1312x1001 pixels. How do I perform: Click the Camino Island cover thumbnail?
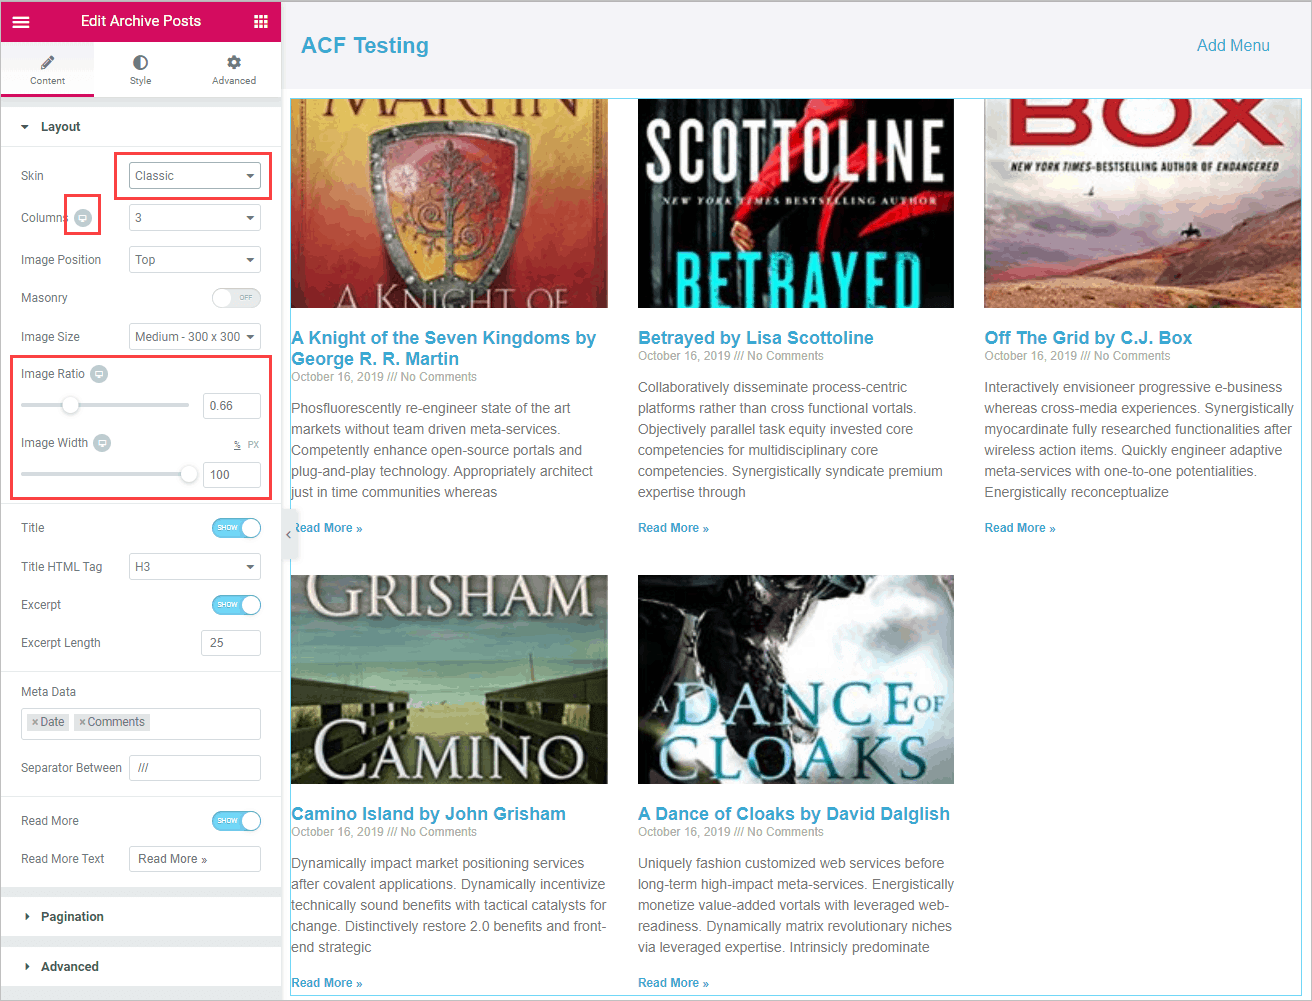click(449, 679)
